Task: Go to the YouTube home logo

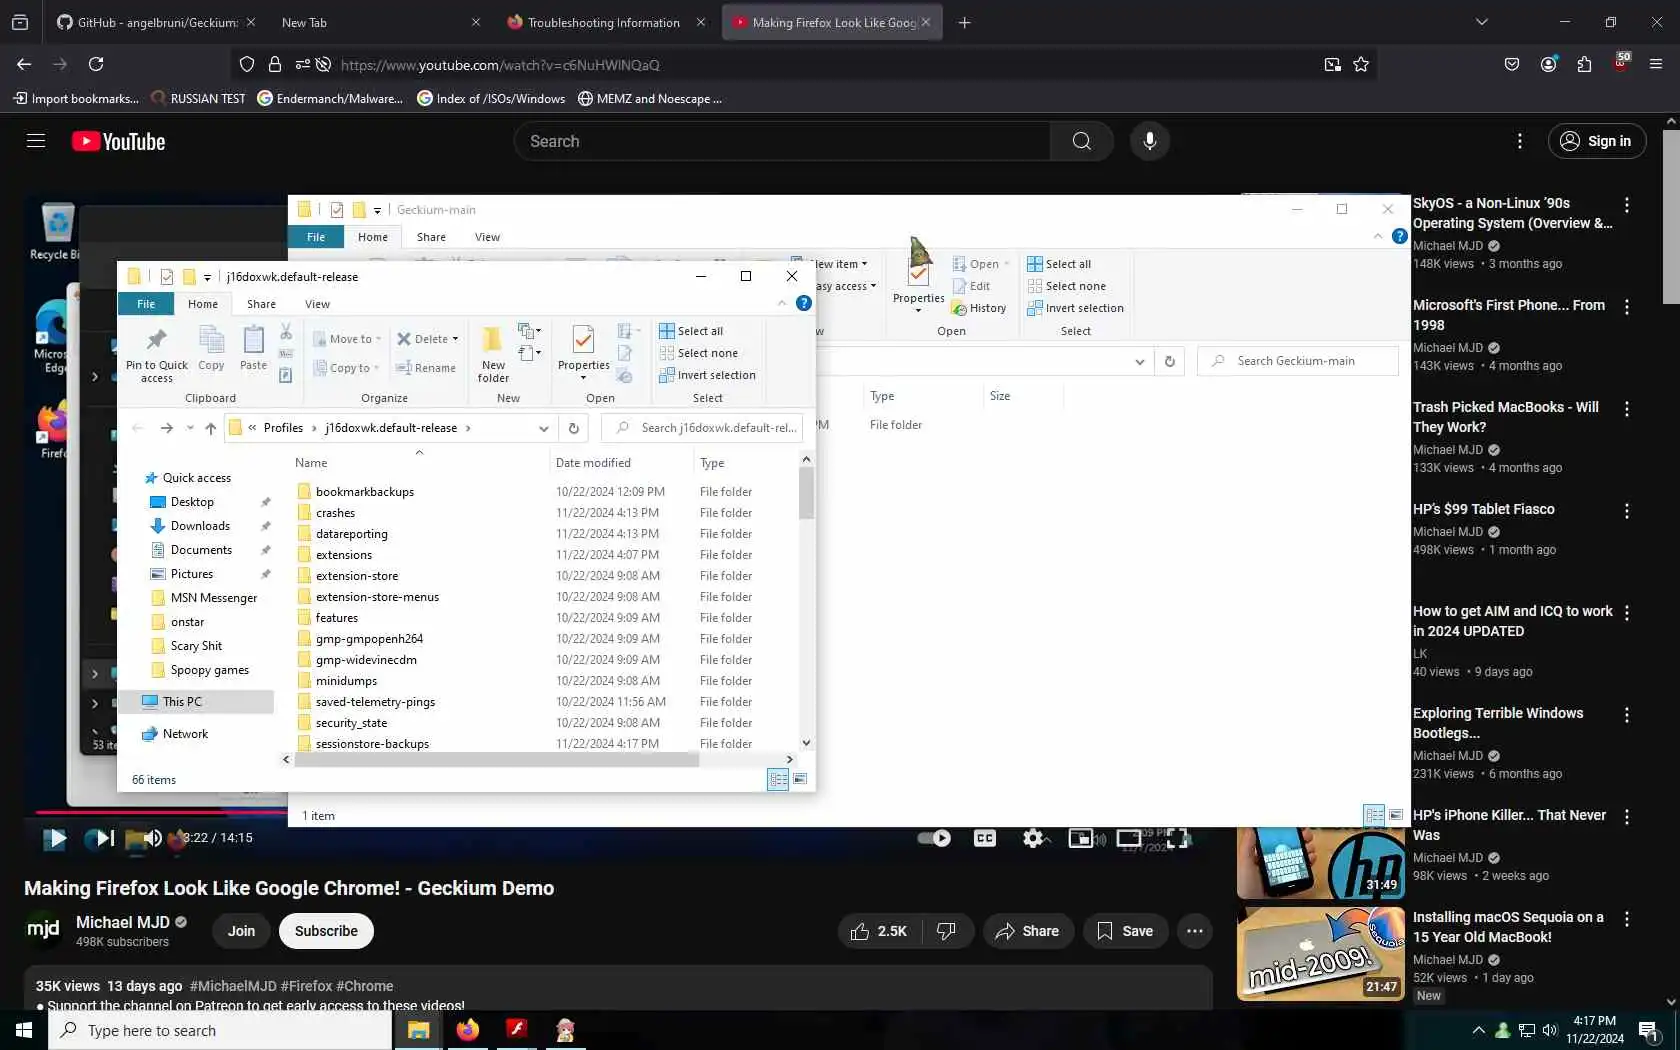Action: coord(119,142)
